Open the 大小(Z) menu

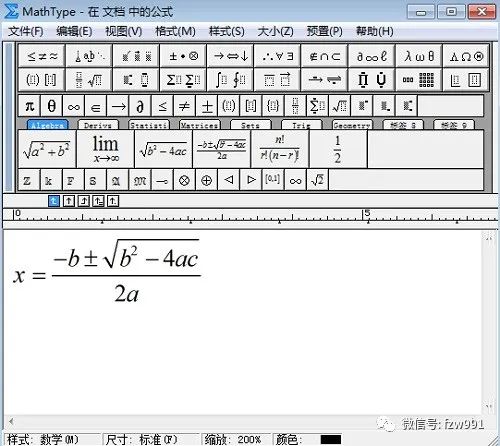point(276,32)
